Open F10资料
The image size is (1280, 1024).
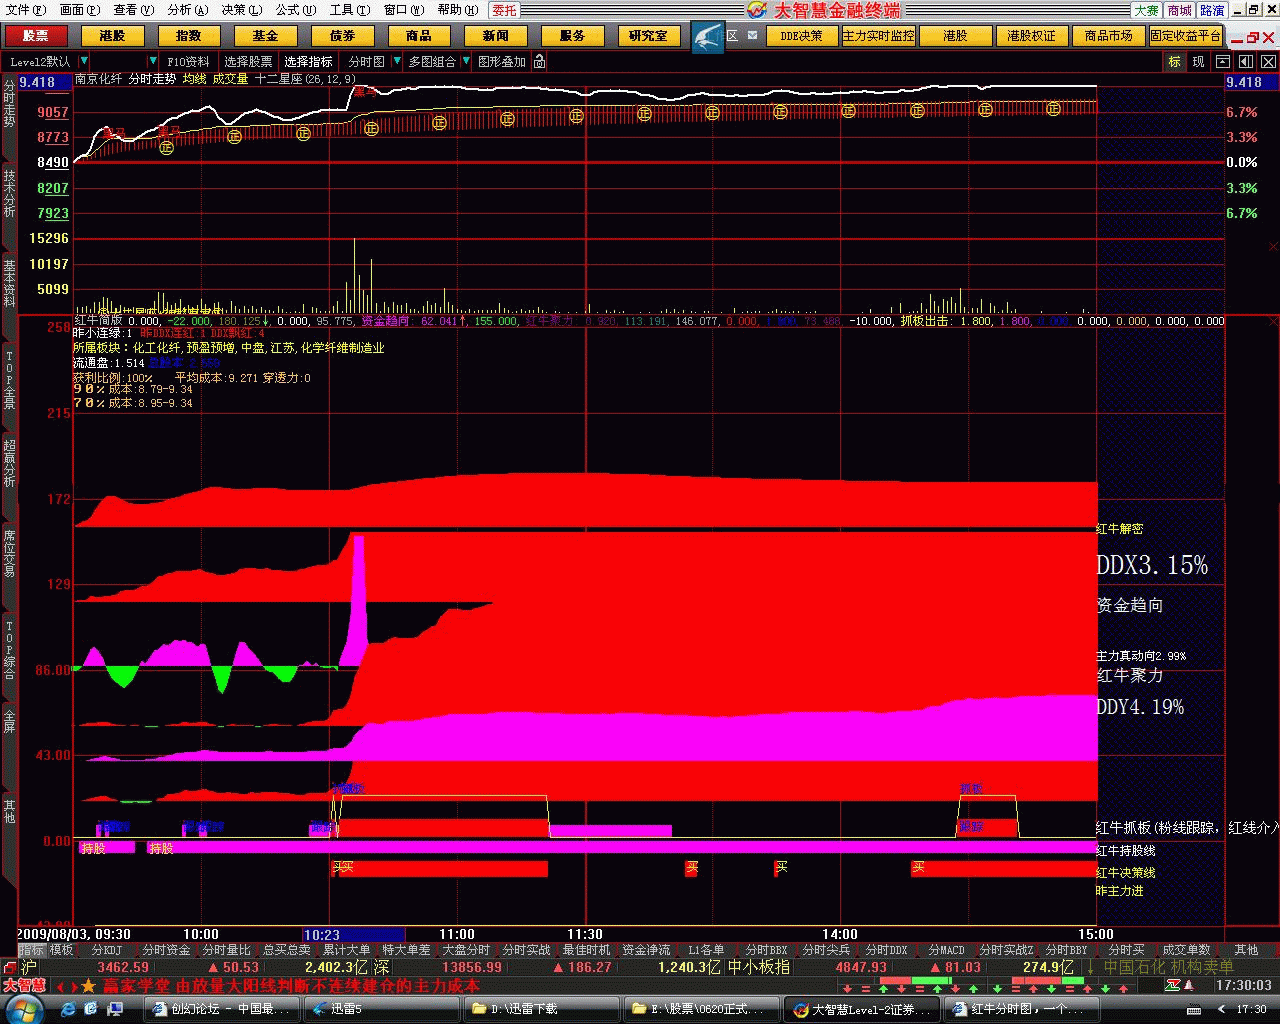tap(188, 62)
